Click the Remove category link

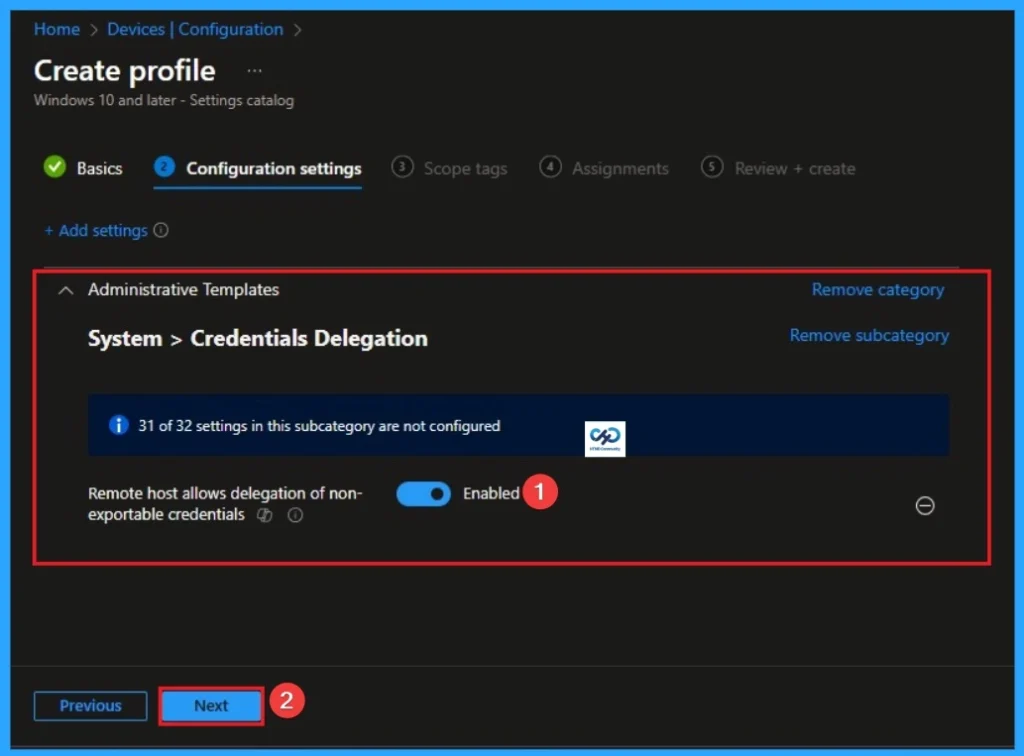877,289
